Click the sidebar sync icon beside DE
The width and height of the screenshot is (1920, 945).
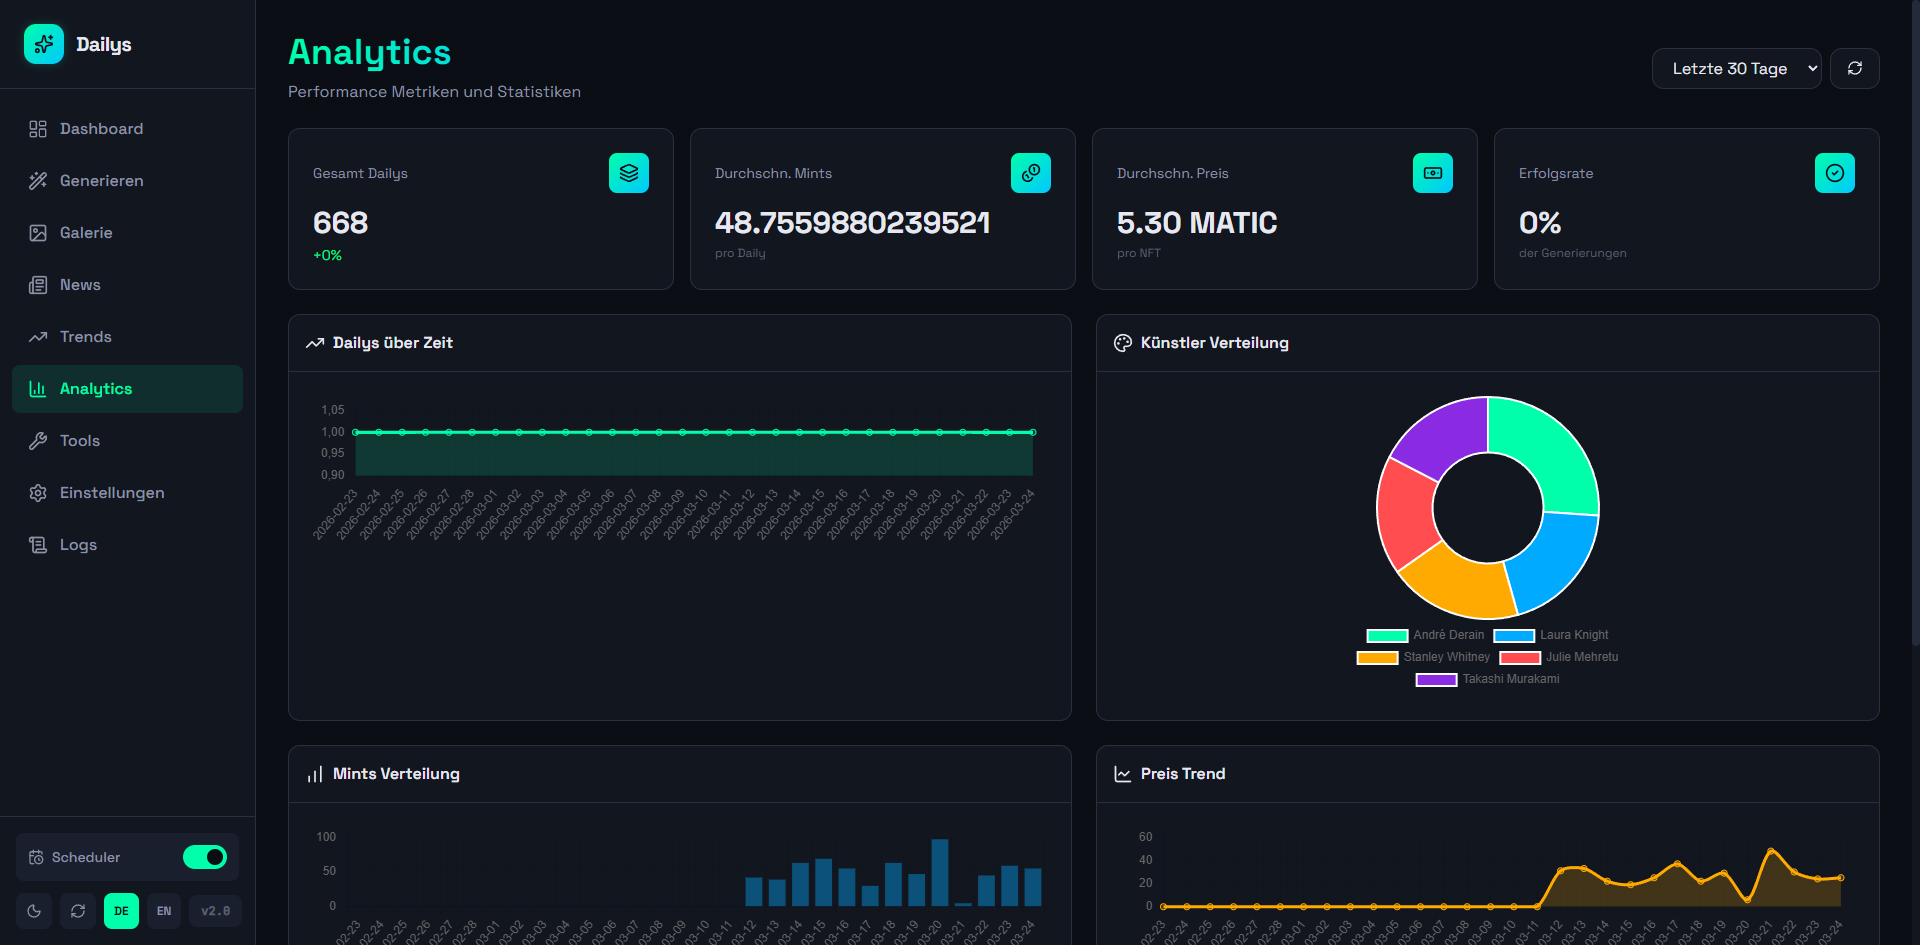pos(78,911)
